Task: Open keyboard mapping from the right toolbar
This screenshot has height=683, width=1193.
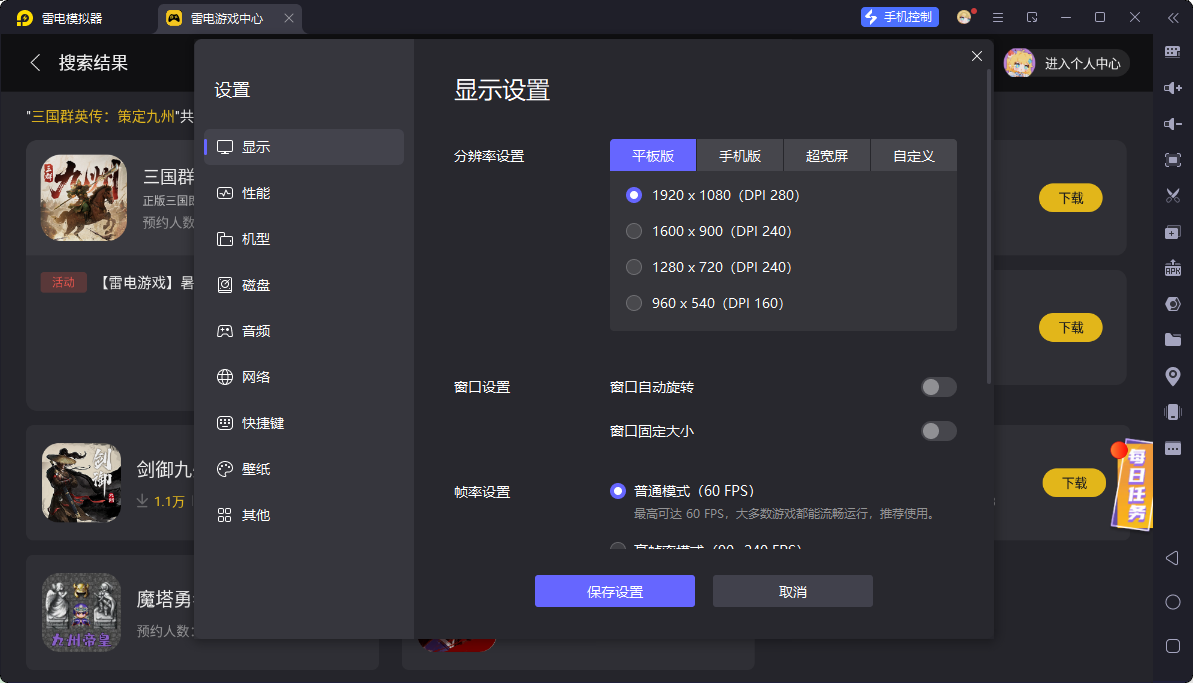Action: coord(1172,52)
